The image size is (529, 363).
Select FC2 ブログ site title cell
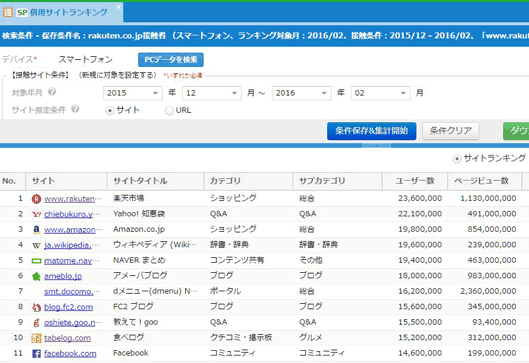click(133, 307)
